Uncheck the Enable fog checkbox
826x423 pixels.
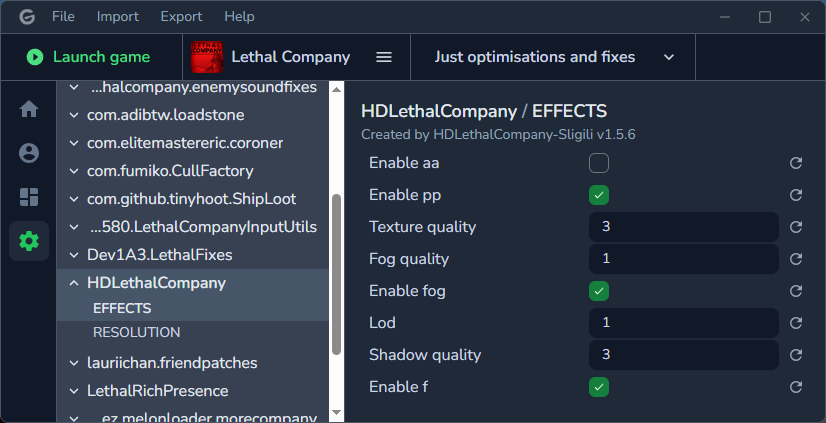point(599,291)
